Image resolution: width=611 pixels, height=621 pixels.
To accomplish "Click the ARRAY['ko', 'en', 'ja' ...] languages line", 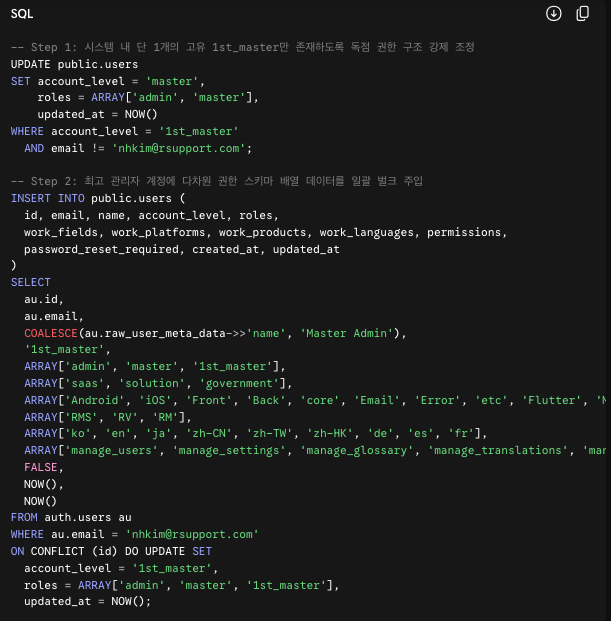I will click(255, 434).
